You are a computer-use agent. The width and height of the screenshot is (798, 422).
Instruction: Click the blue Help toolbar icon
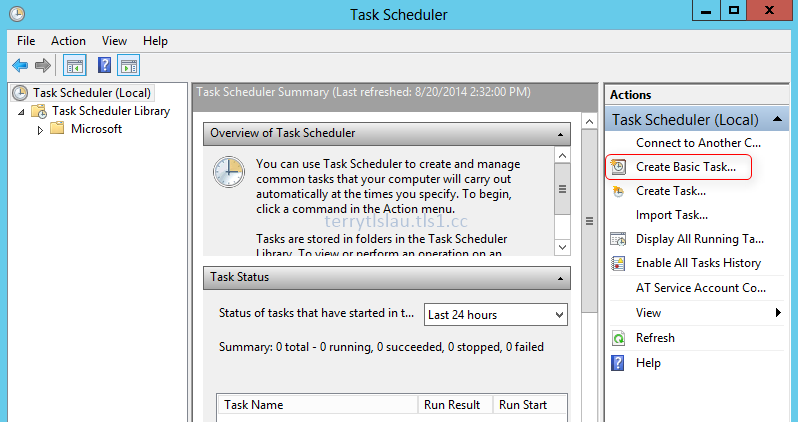[x=104, y=65]
